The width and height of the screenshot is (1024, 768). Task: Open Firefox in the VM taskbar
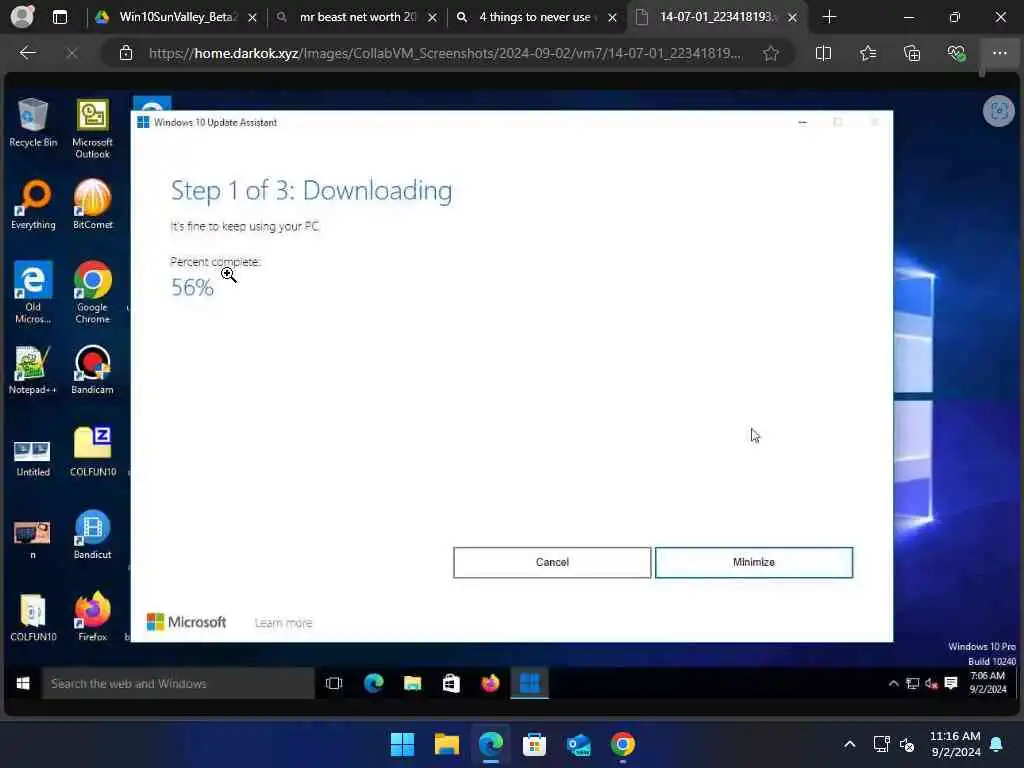coord(490,684)
